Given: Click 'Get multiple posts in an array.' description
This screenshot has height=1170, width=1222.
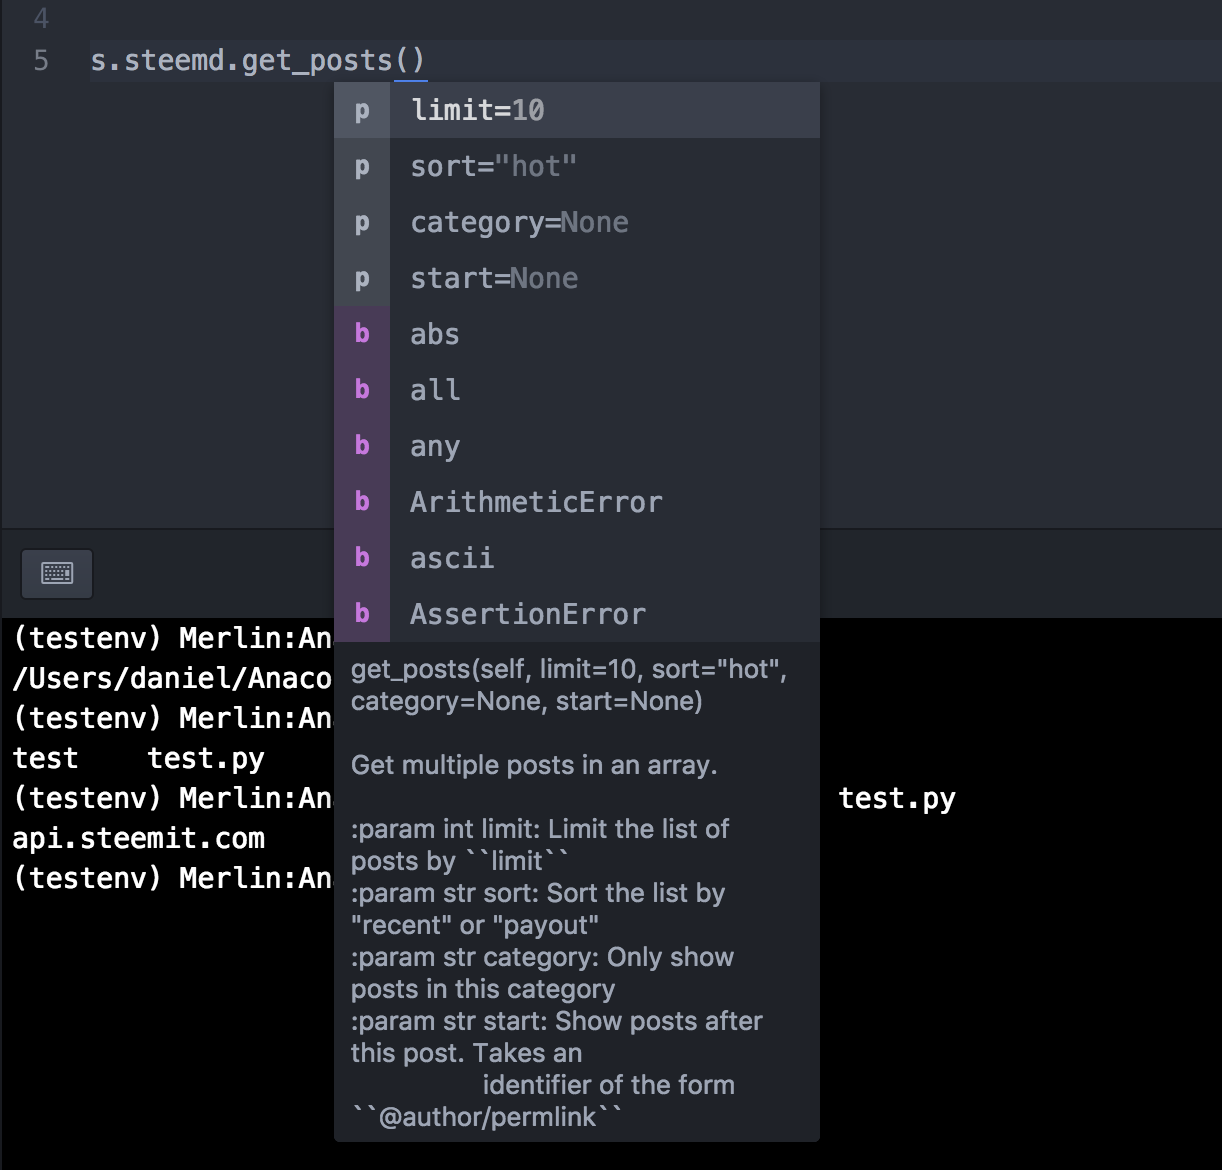Looking at the screenshot, I should pos(534,766).
